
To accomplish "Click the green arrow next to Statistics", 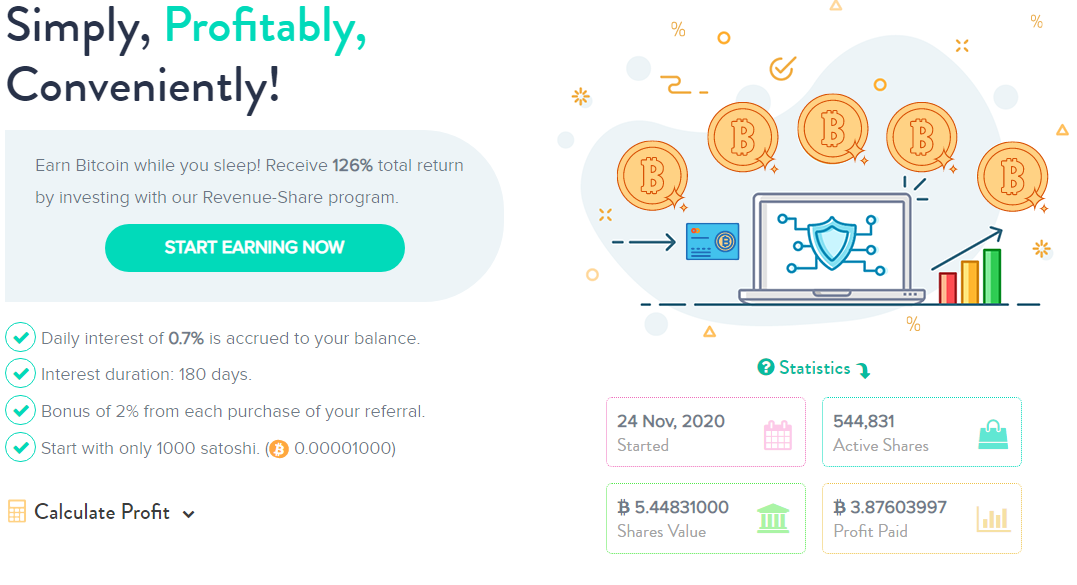I will coord(863,370).
